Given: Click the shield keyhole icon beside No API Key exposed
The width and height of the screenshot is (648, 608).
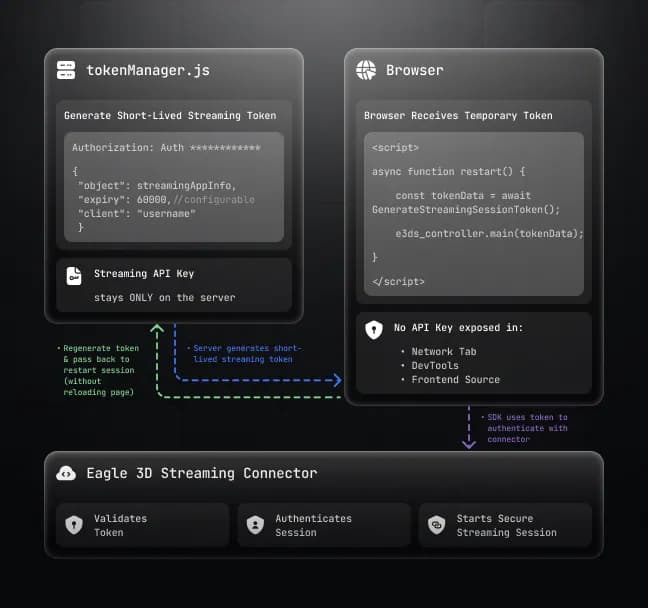Looking at the screenshot, I should coord(374,330).
